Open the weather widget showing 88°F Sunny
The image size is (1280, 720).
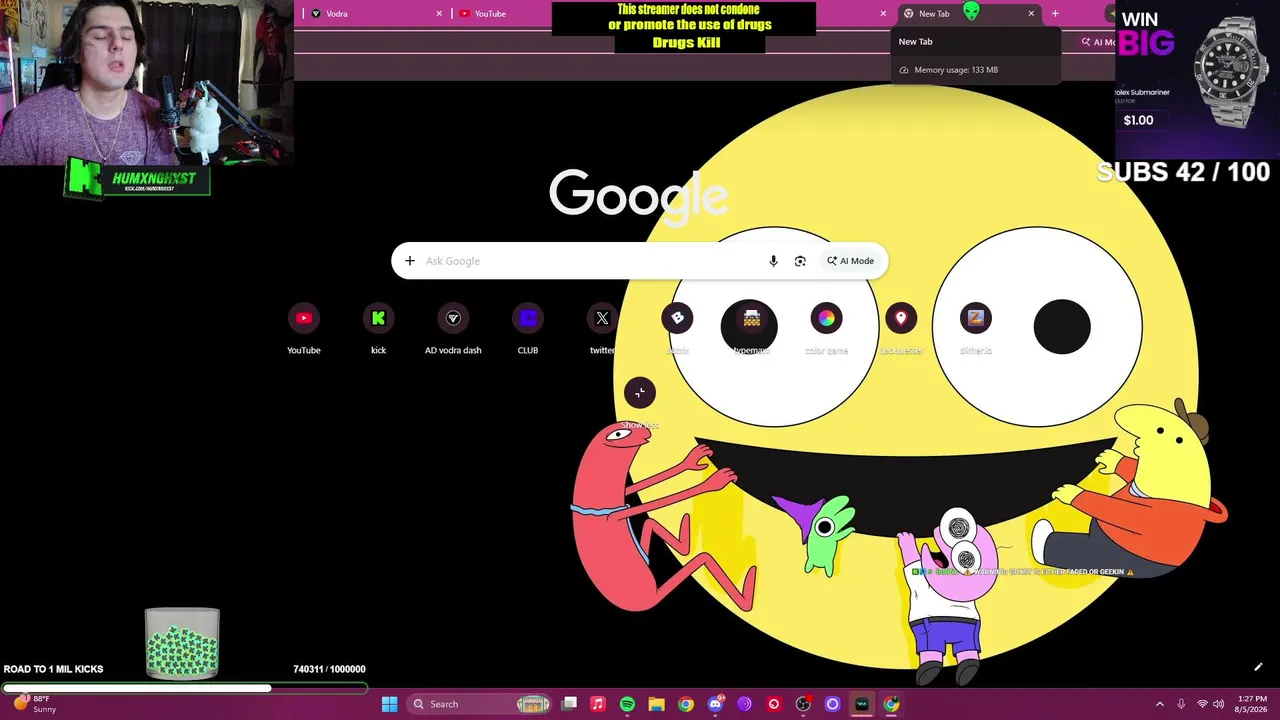tap(34, 704)
